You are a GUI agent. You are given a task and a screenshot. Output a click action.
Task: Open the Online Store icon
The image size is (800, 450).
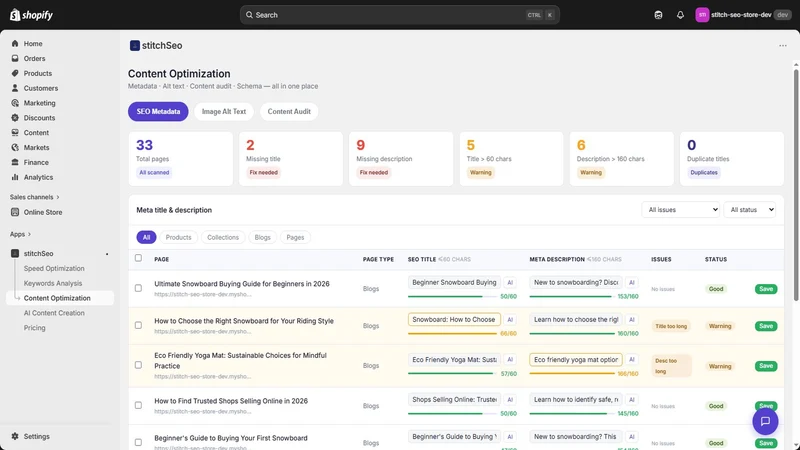click(x=15, y=212)
